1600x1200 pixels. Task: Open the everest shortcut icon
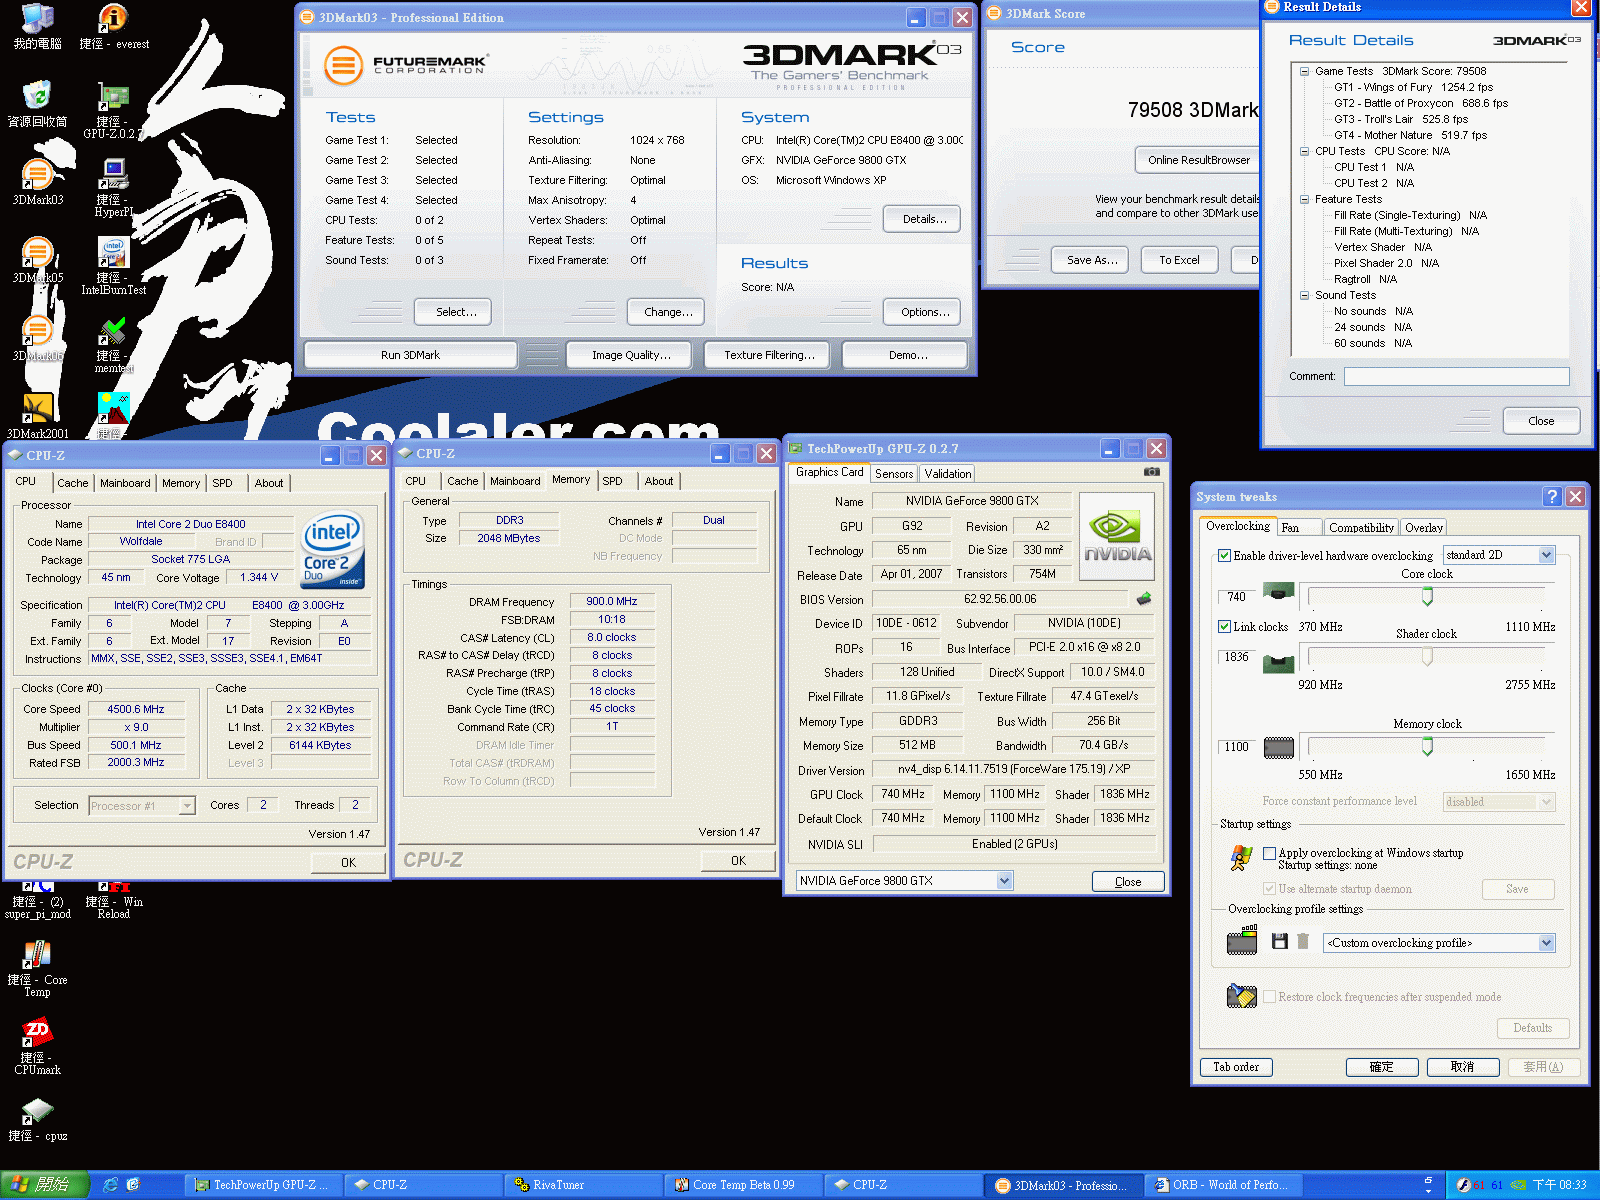pos(114,27)
